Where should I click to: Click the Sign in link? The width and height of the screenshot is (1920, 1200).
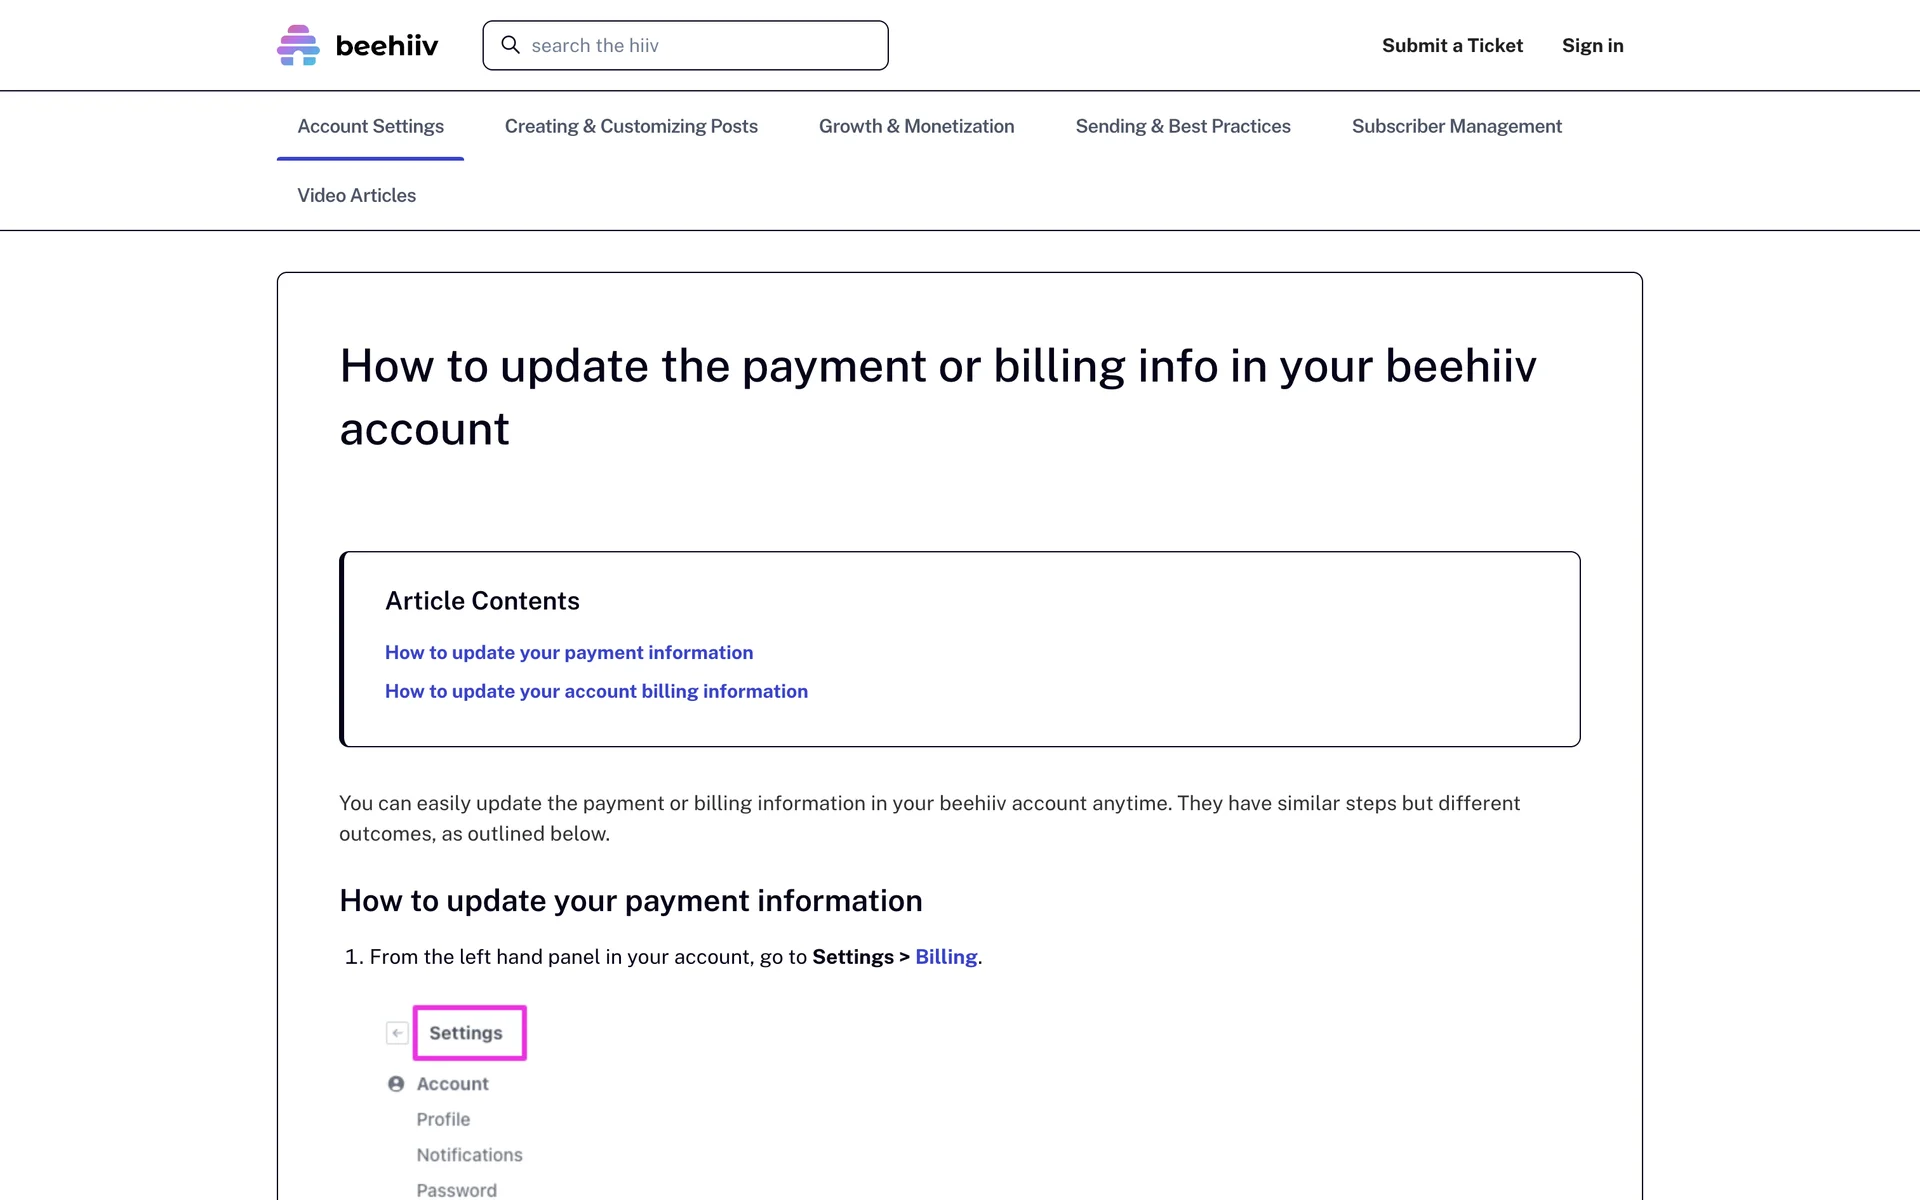1592,46
